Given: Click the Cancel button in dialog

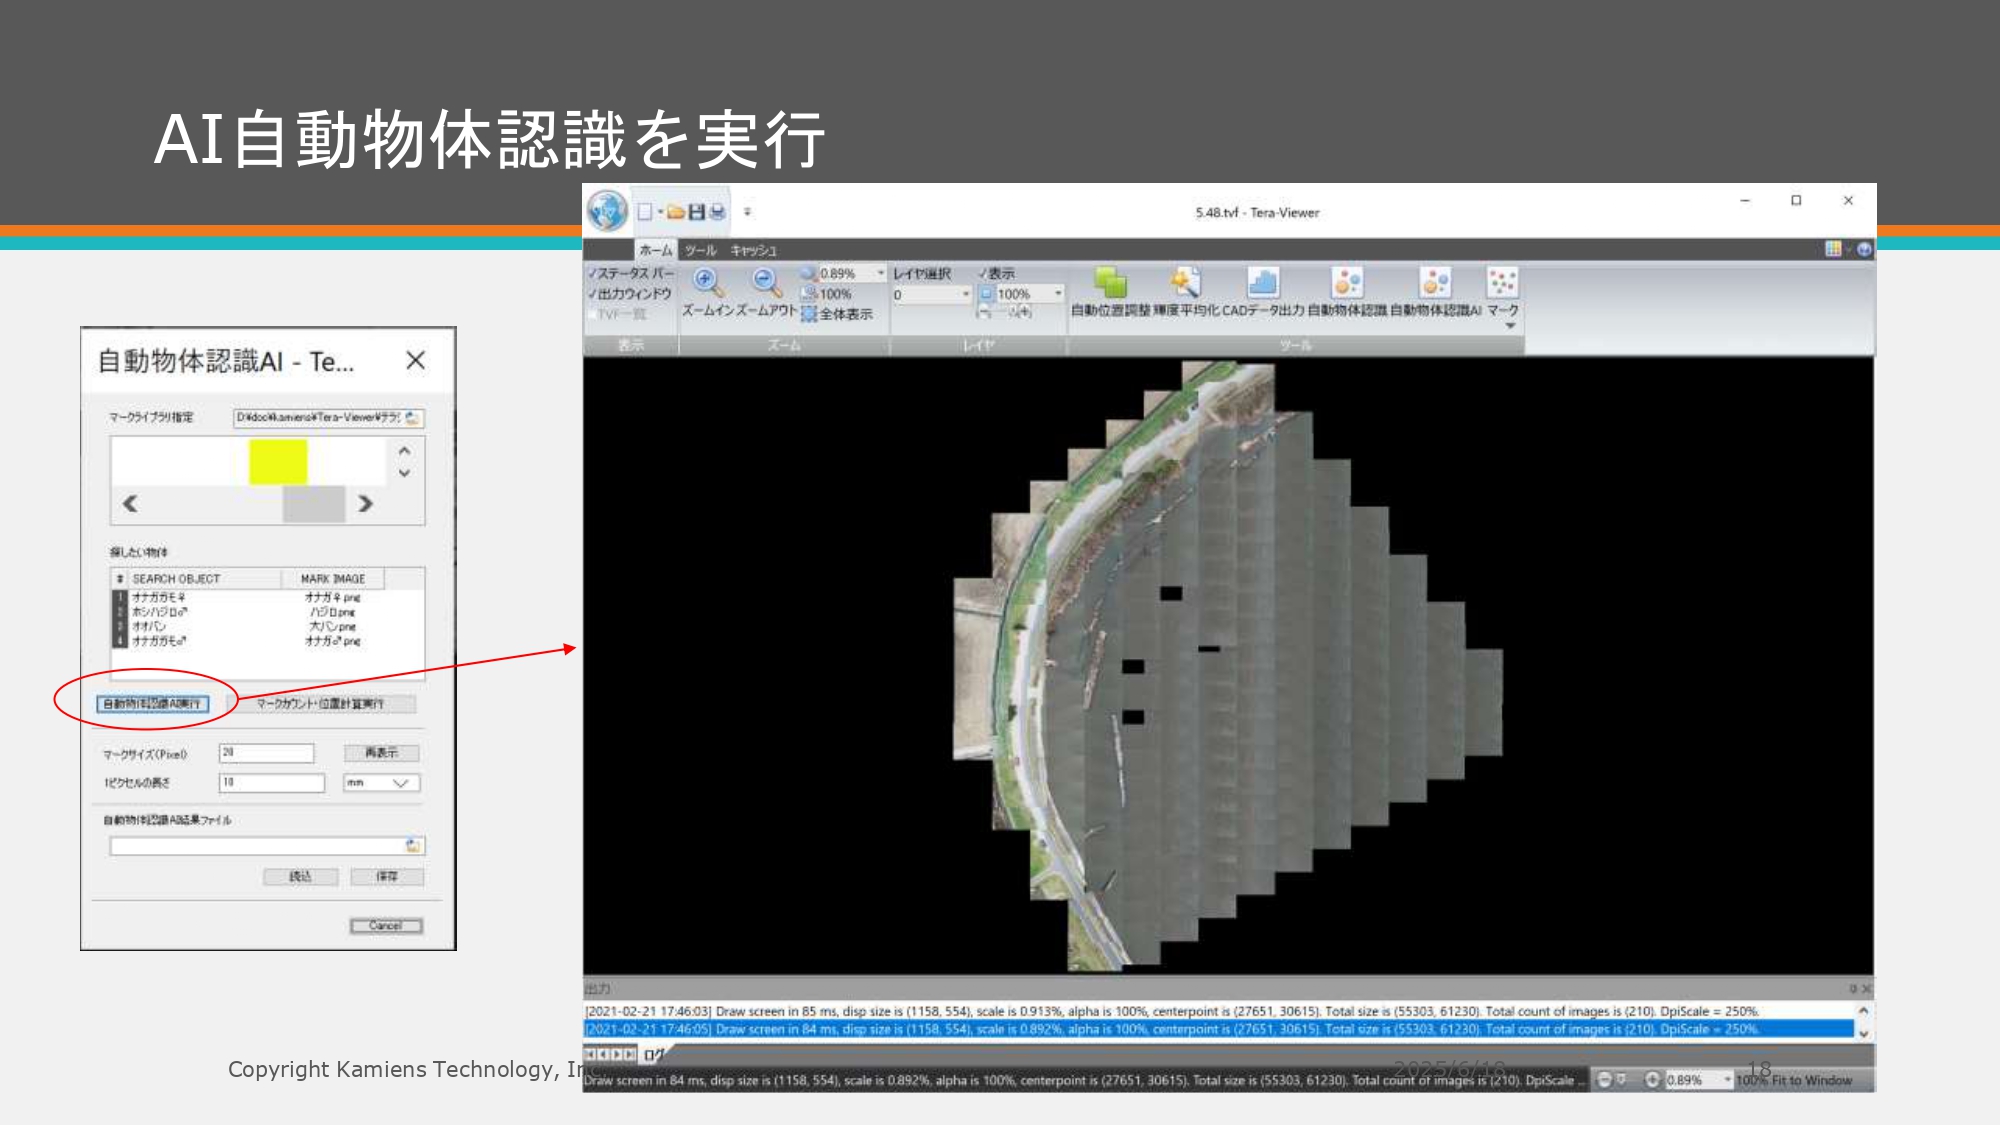Looking at the screenshot, I should click(x=386, y=926).
